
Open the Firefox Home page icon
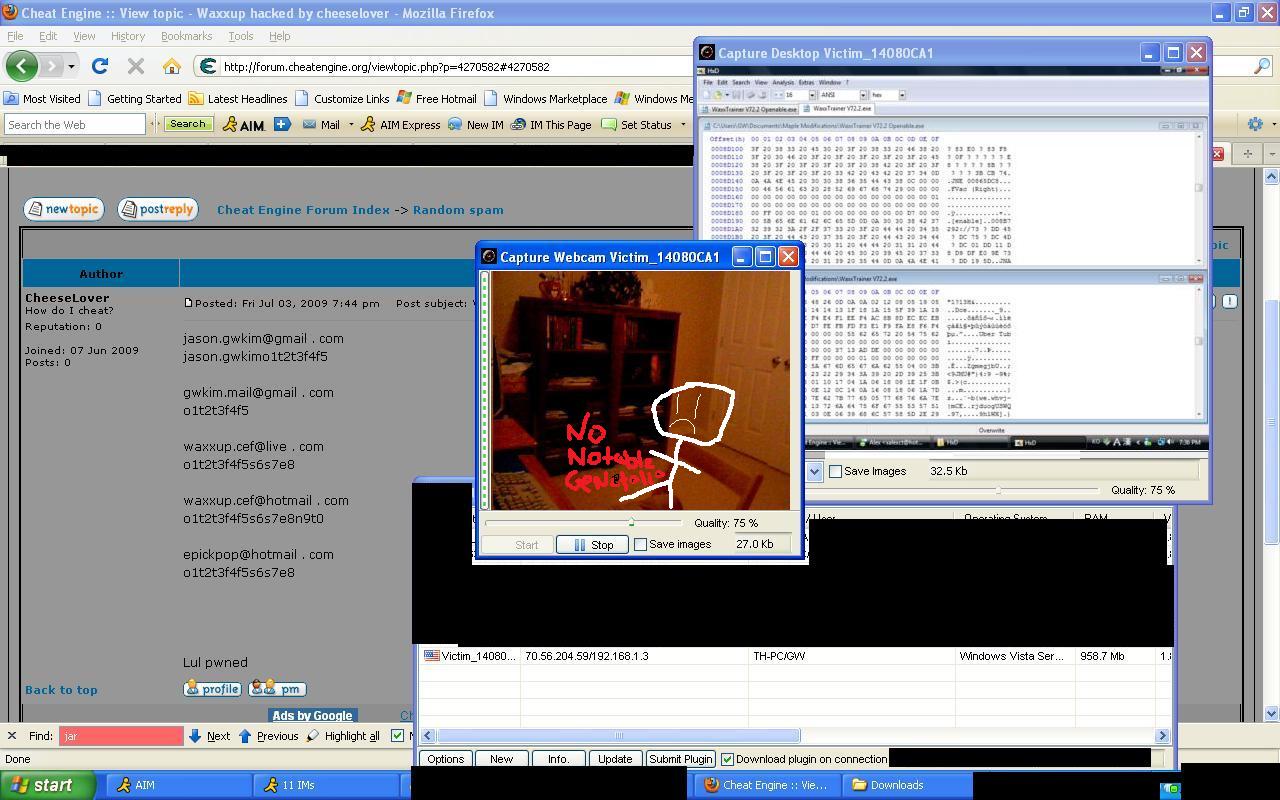point(172,66)
